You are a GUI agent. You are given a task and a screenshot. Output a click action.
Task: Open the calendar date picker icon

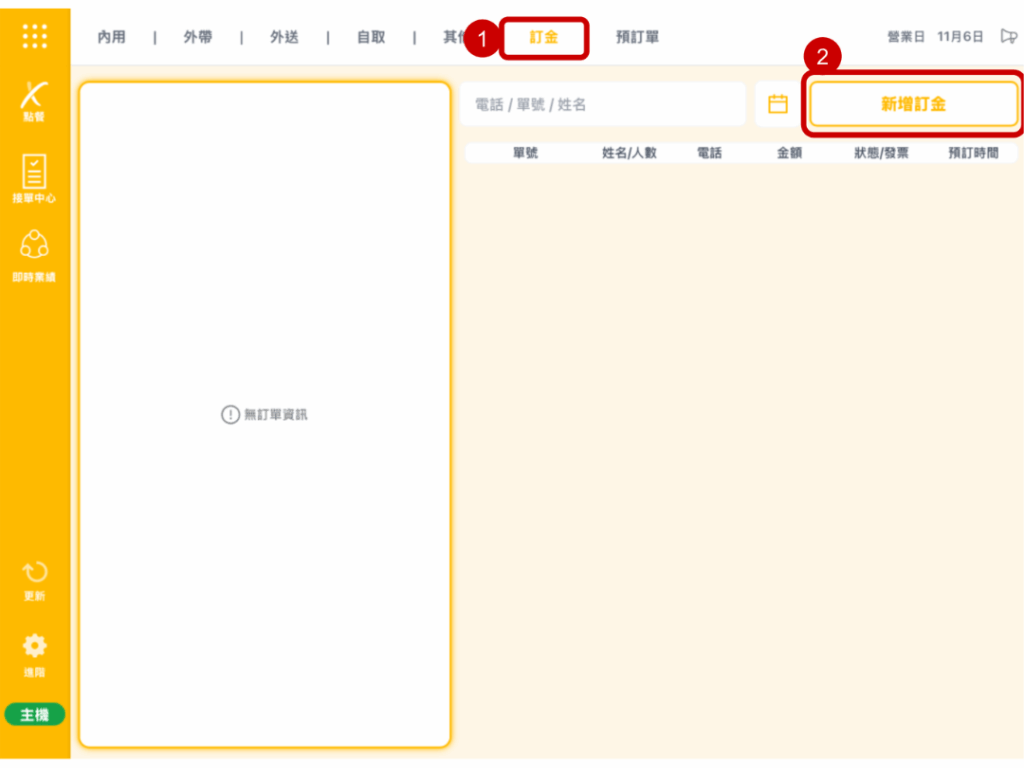click(778, 104)
